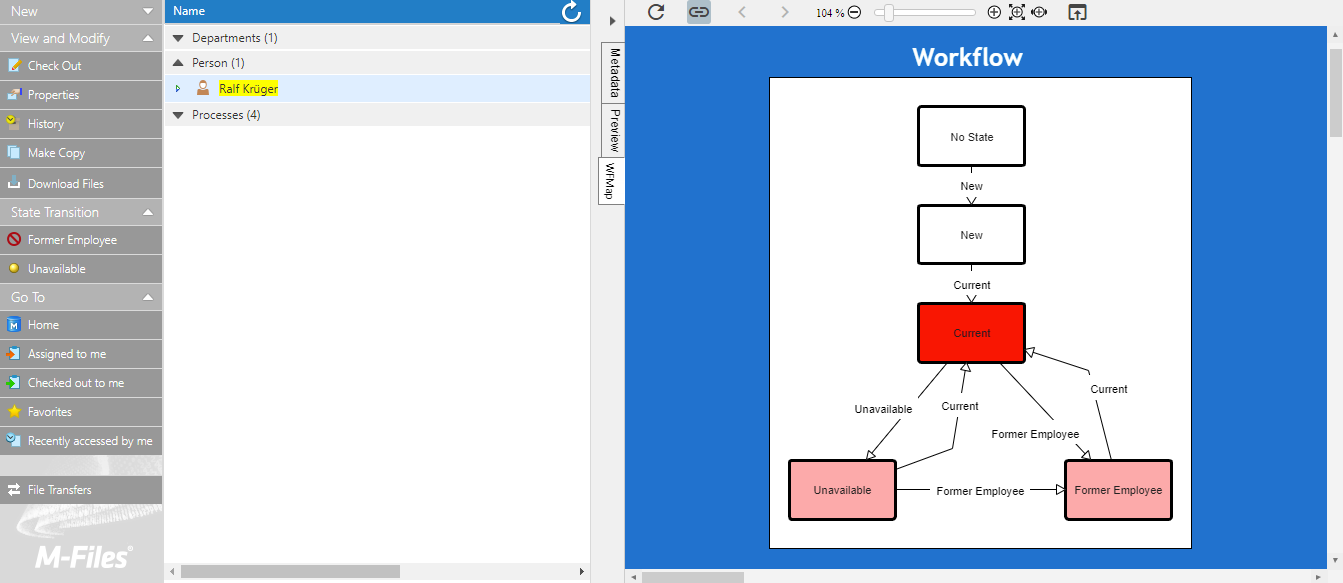Select Former Employee state transition
The height and width of the screenshot is (583, 1343).
(72, 240)
